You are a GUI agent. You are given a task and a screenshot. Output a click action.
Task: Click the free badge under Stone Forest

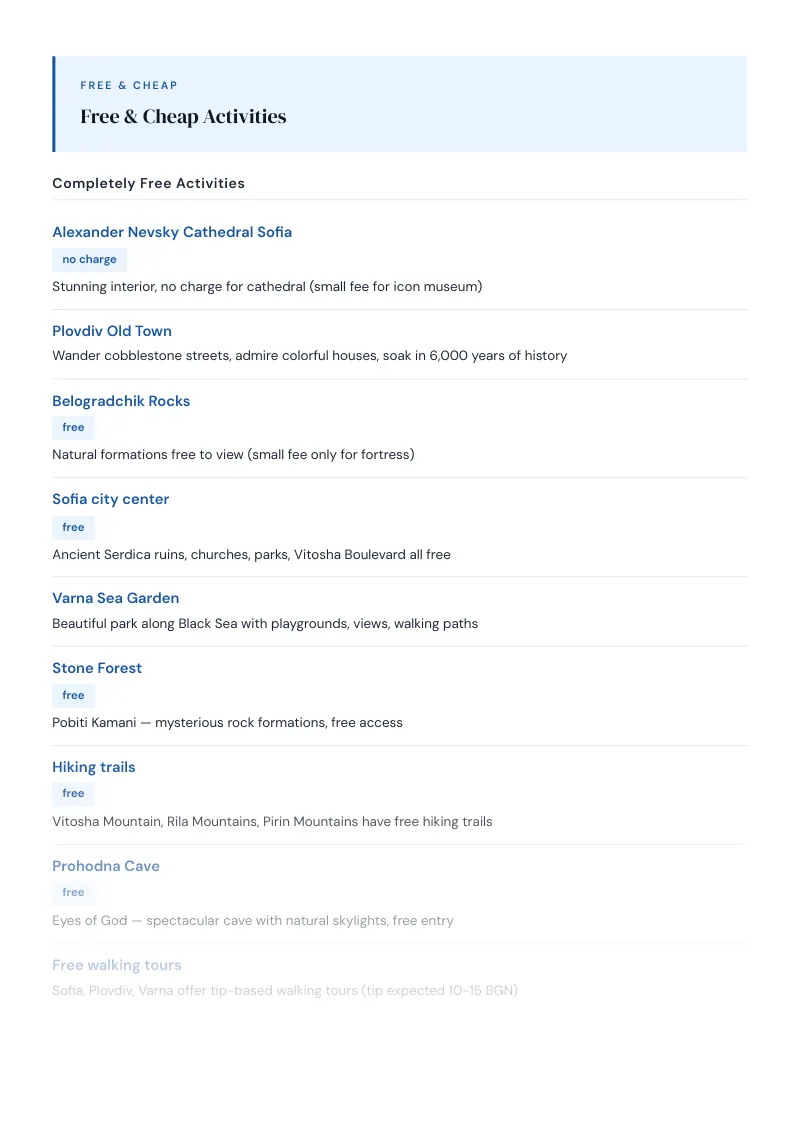(73, 695)
